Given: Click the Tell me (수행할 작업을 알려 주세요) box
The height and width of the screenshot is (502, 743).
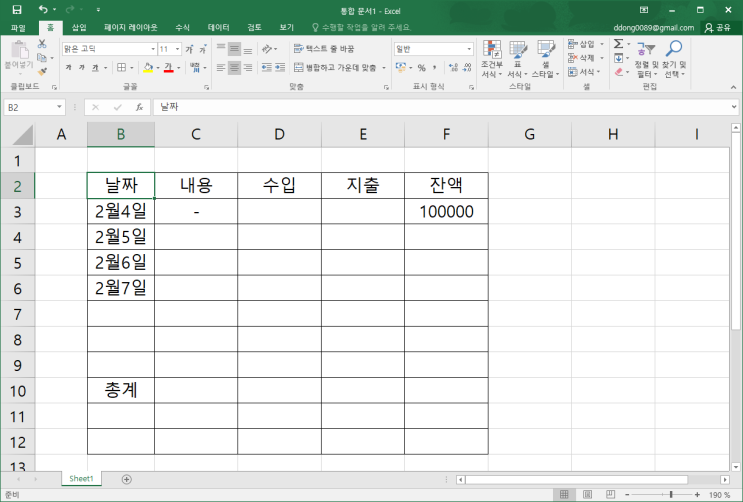Looking at the screenshot, I should (361, 27).
